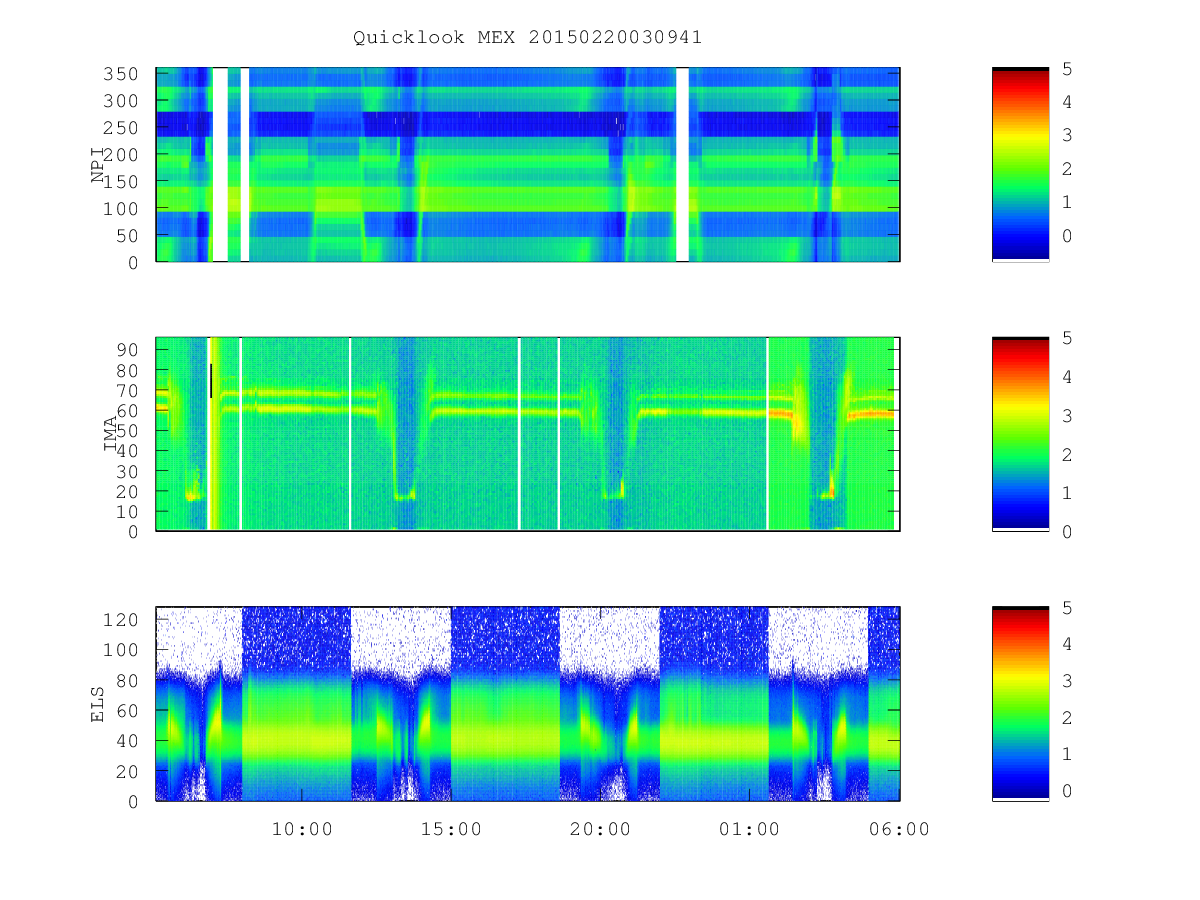Click the 5 label on IMA colorbar

point(1068,338)
